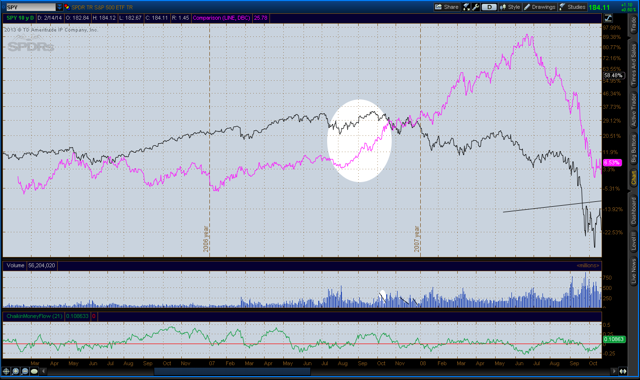Open the Active Trader sidebar tab
640x380 pixels.
(633, 109)
